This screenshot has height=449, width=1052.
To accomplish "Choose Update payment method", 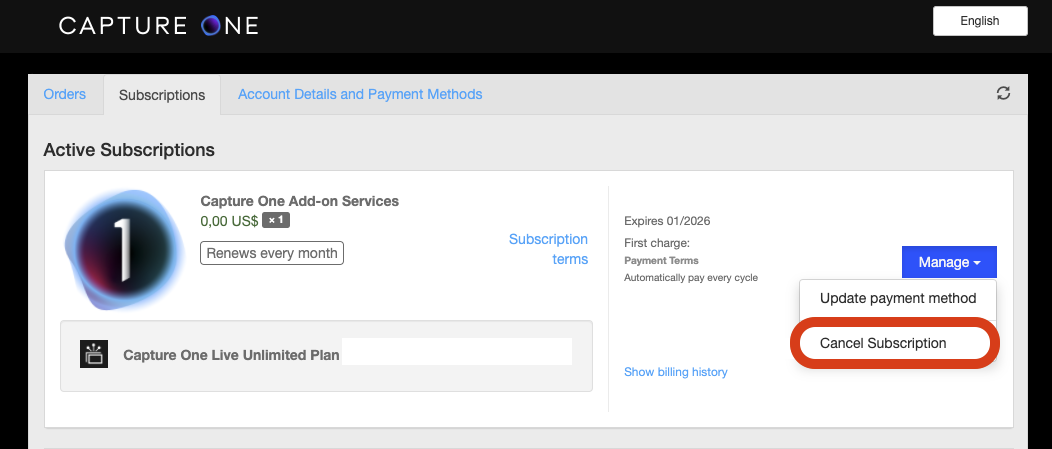I will pos(898,298).
